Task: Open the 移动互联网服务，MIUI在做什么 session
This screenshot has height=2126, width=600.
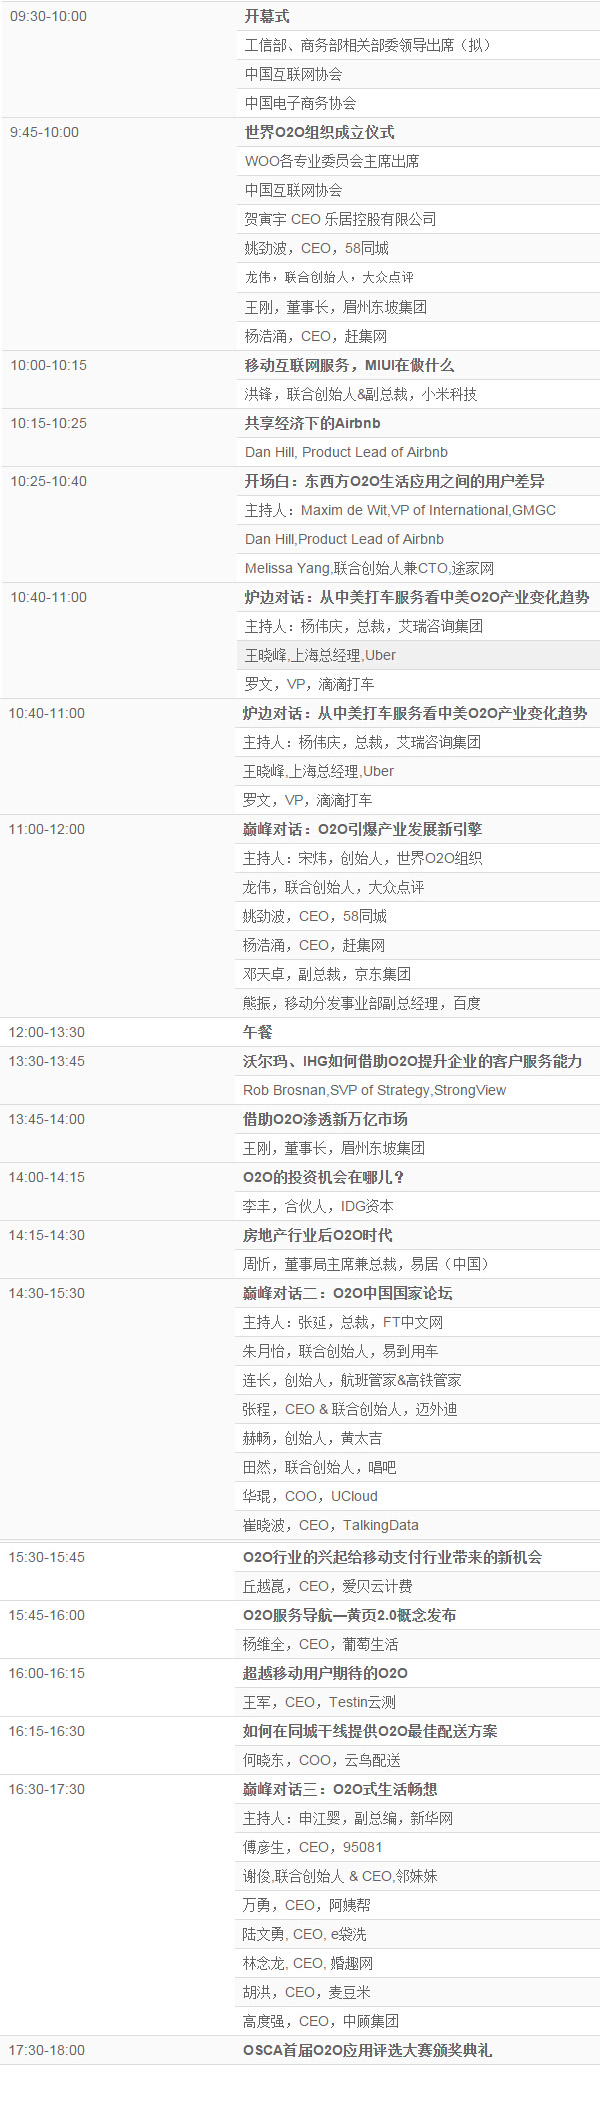Action: pos(349,365)
